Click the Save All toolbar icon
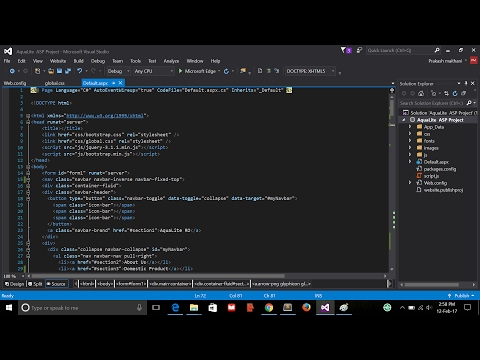The width and height of the screenshot is (480, 360). coord(68,71)
